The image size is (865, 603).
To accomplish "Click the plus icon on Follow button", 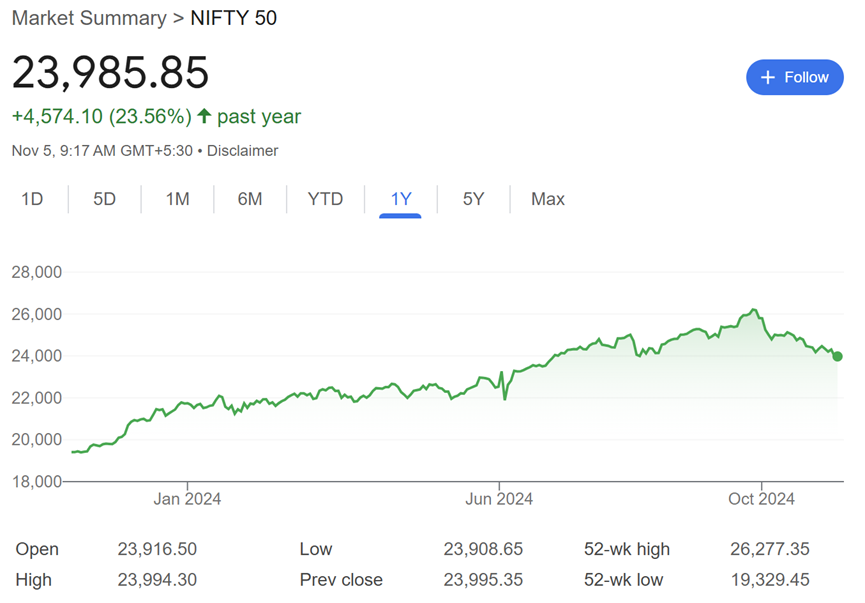I will click(x=768, y=77).
